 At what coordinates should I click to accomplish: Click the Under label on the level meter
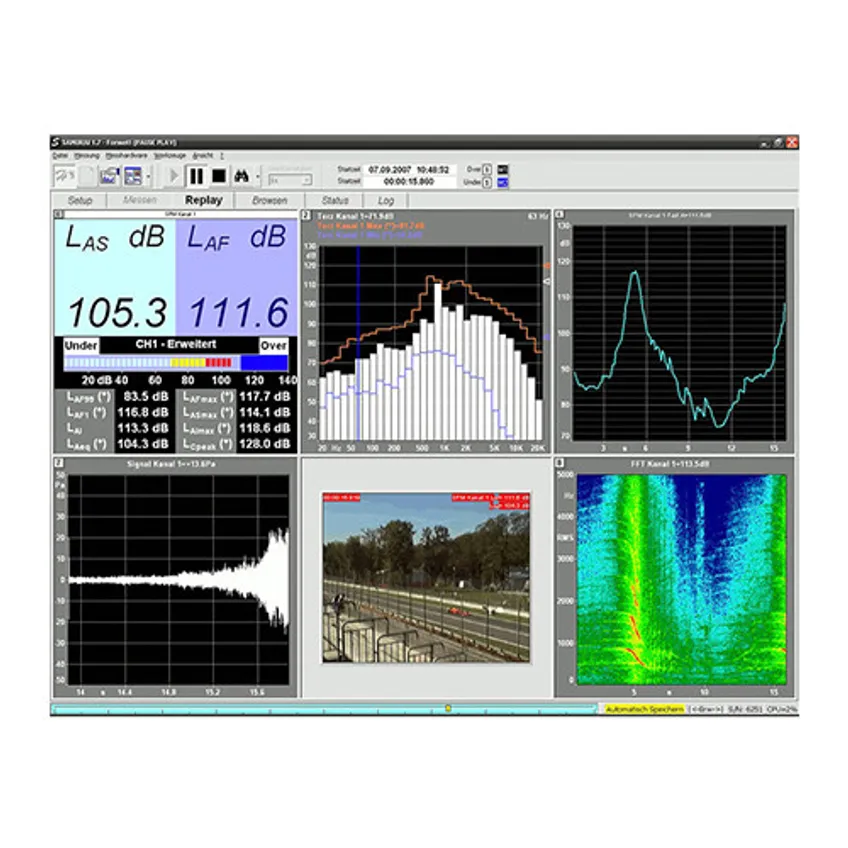pos(81,345)
